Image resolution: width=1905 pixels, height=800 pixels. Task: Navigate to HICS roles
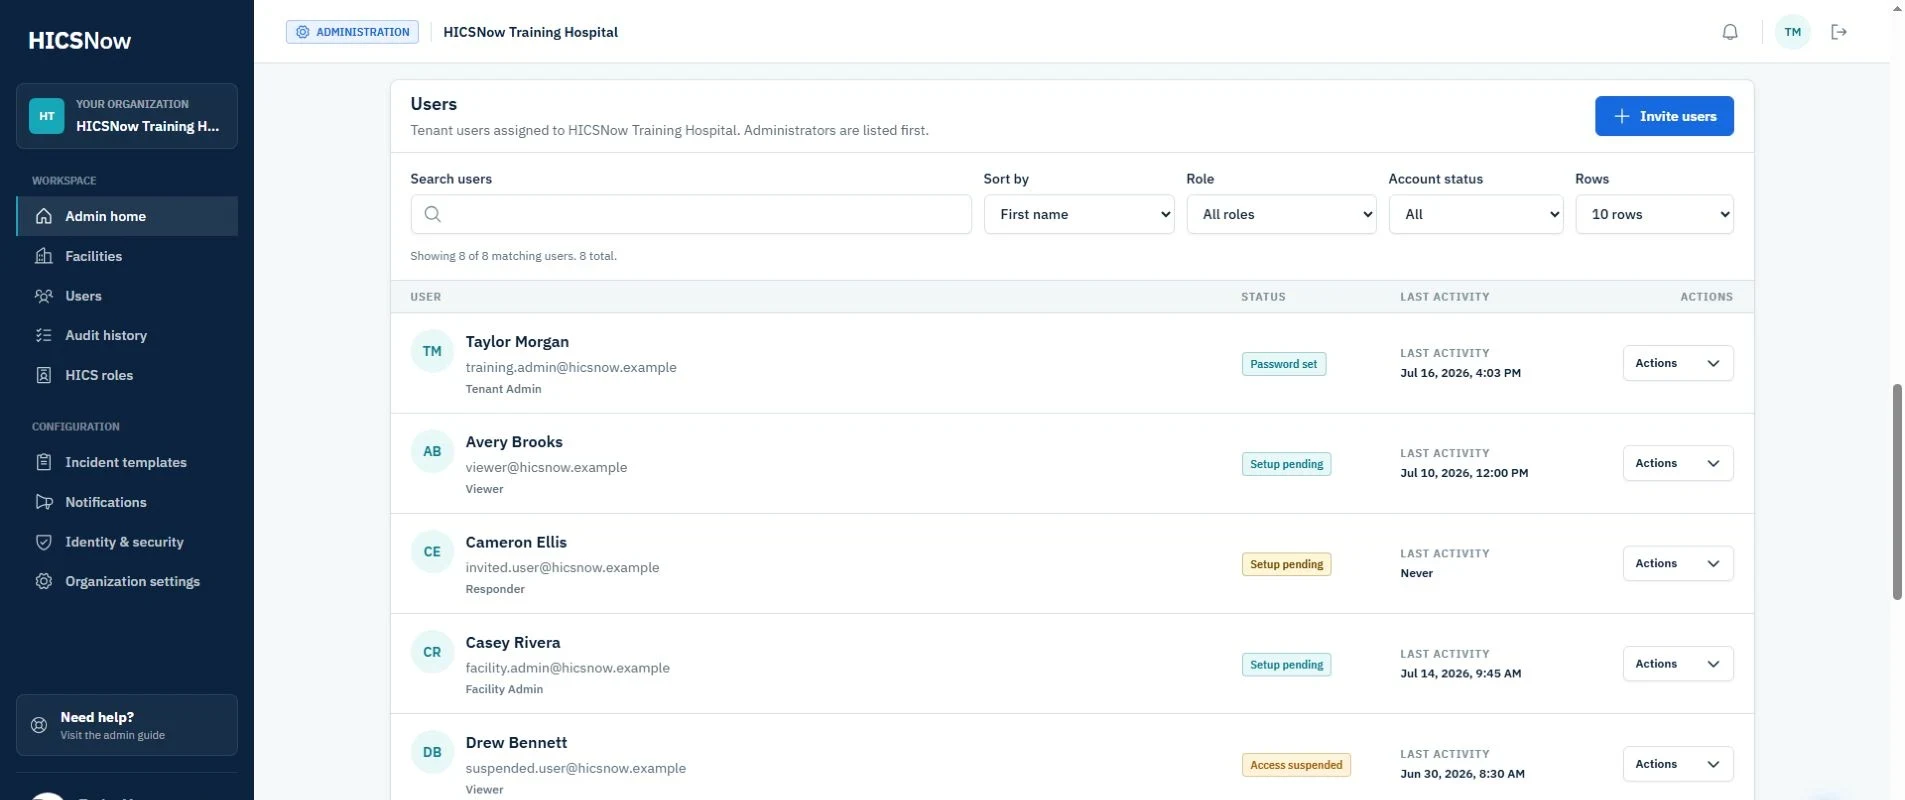pos(127,375)
